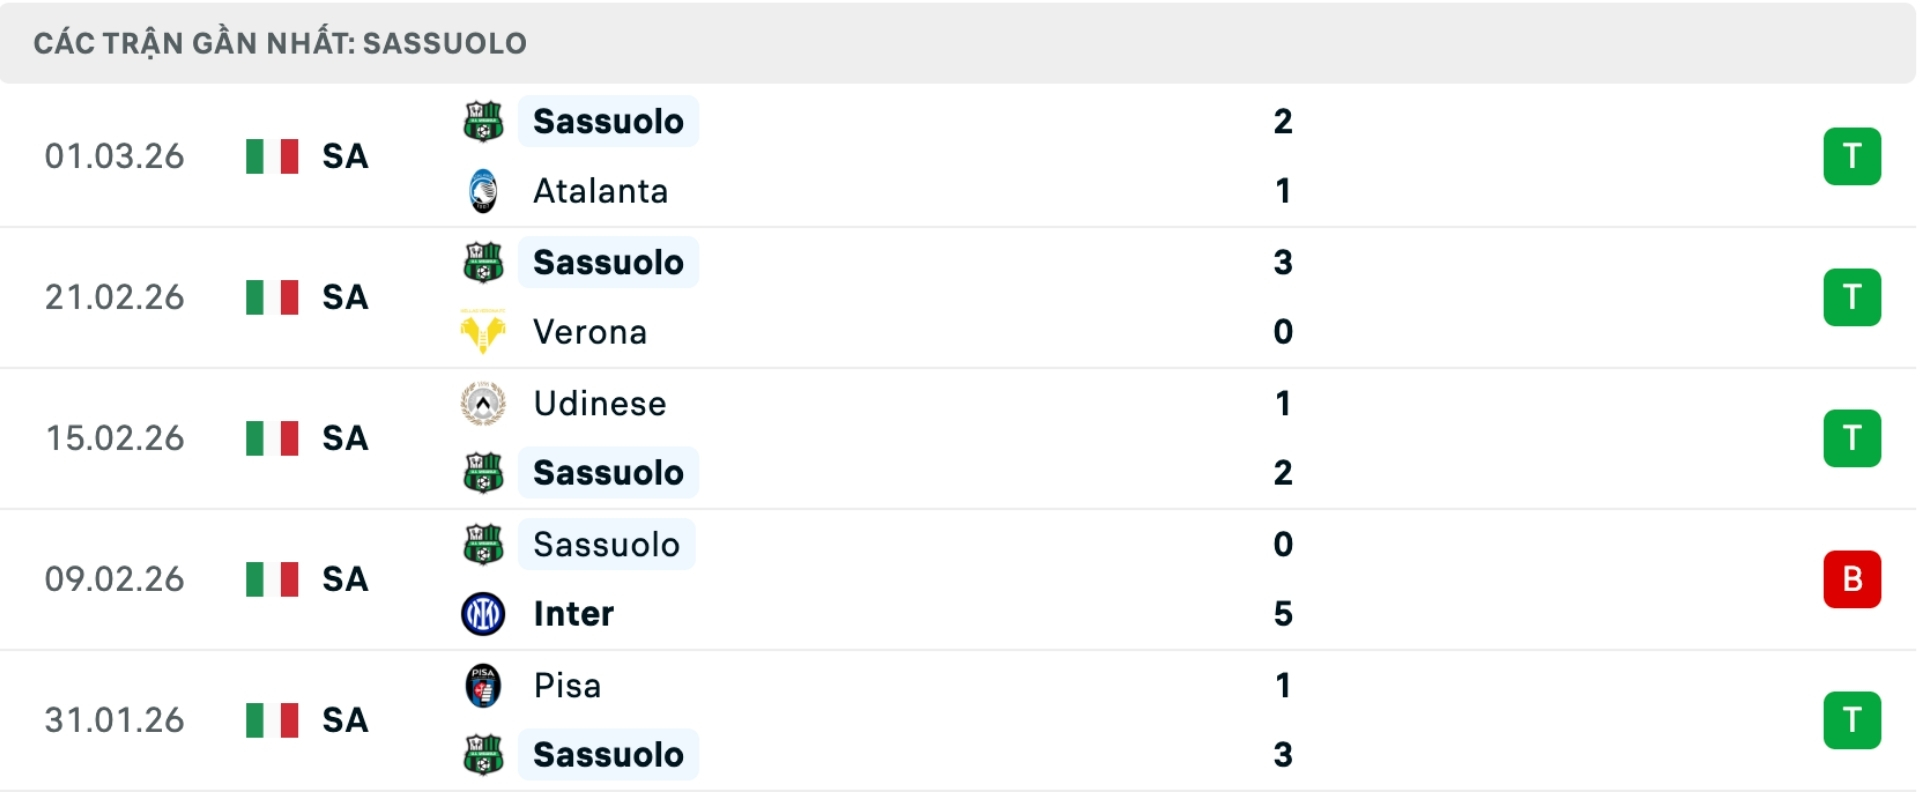Image resolution: width=1920 pixels, height=792 pixels.
Task: Click the Sassuolo crest in the Pisa match row
Action: pyautogui.click(x=484, y=755)
